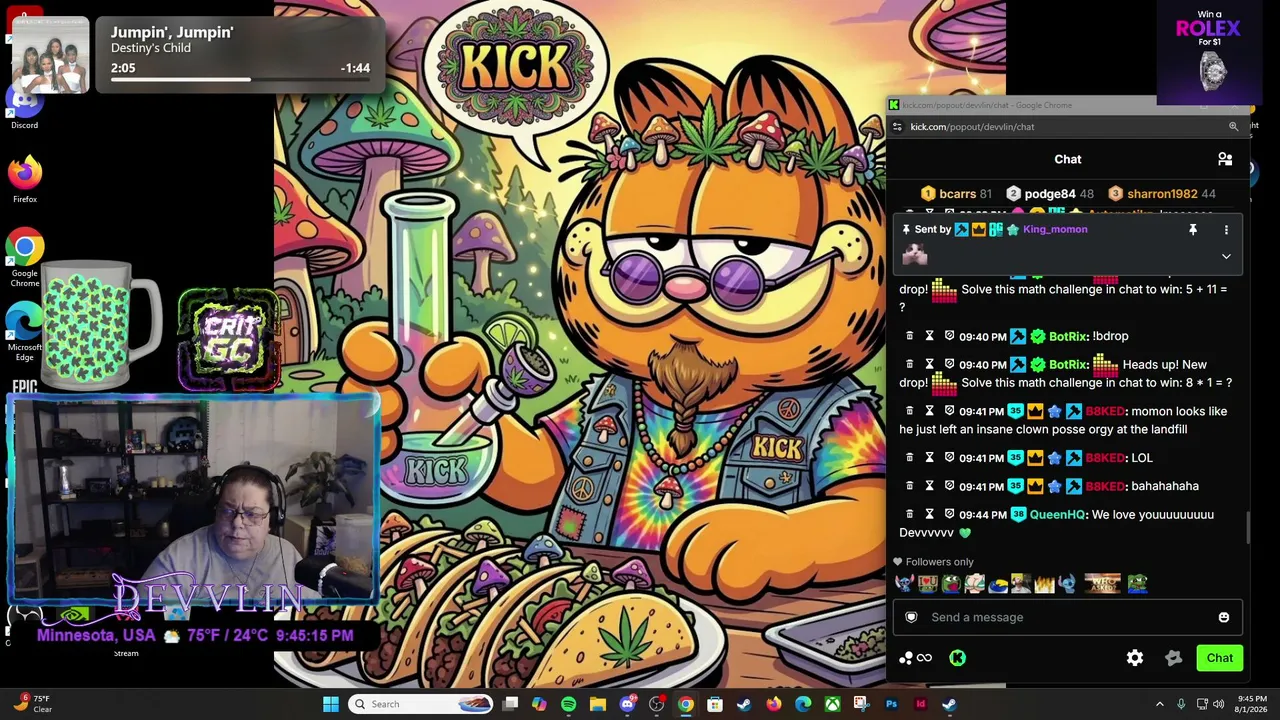Open File Explorer from the taskbar
Image resolution: width=1280 pixels, height=720 pixels.
(598, 704)
